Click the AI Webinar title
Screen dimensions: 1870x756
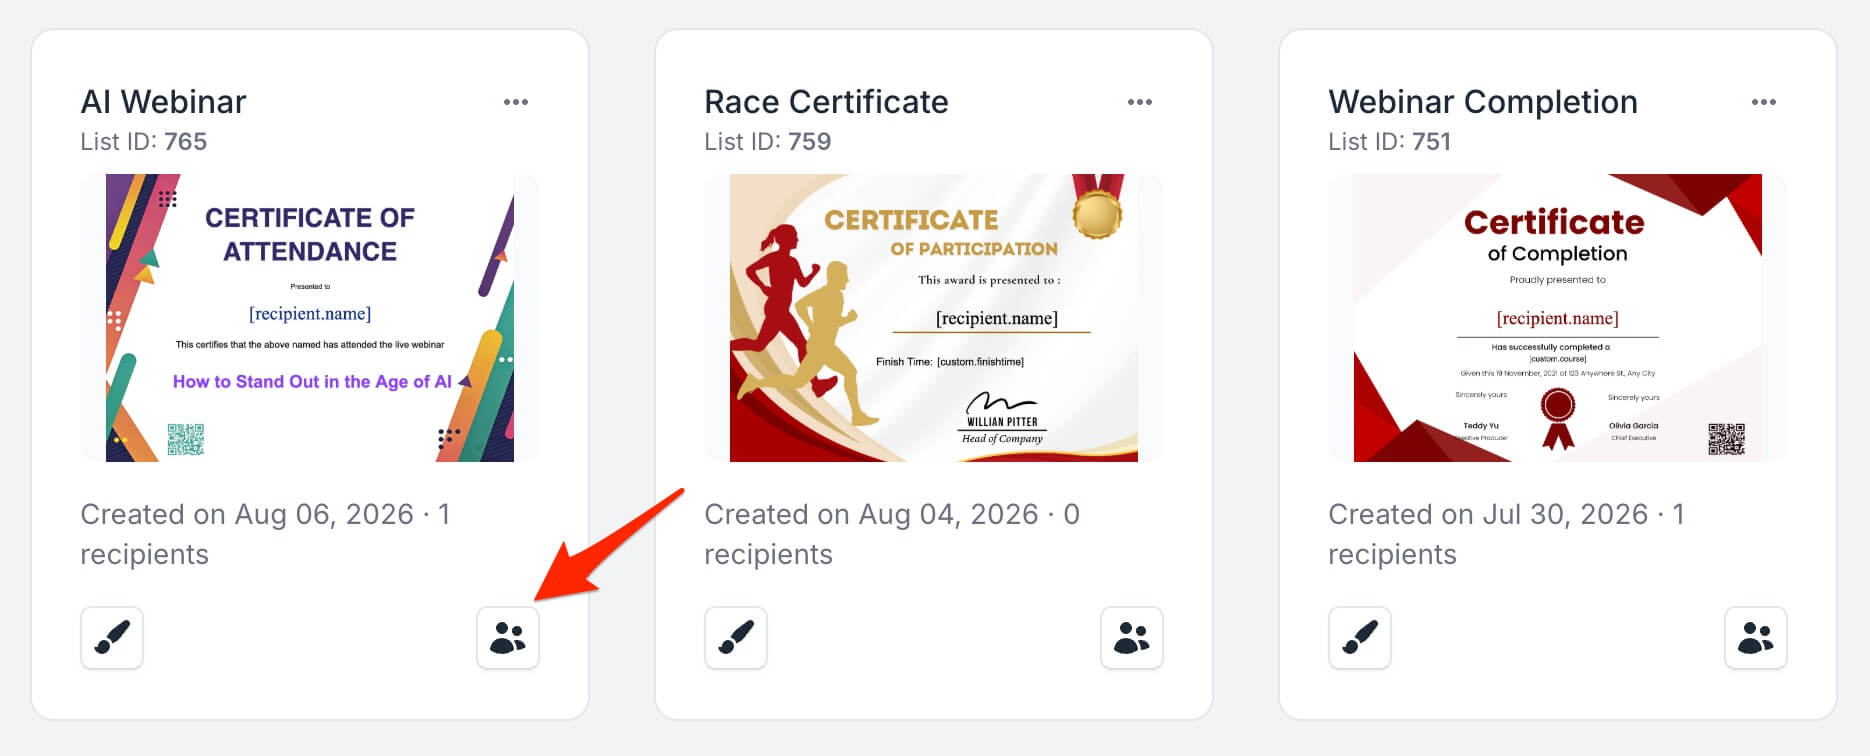(163, 102)
